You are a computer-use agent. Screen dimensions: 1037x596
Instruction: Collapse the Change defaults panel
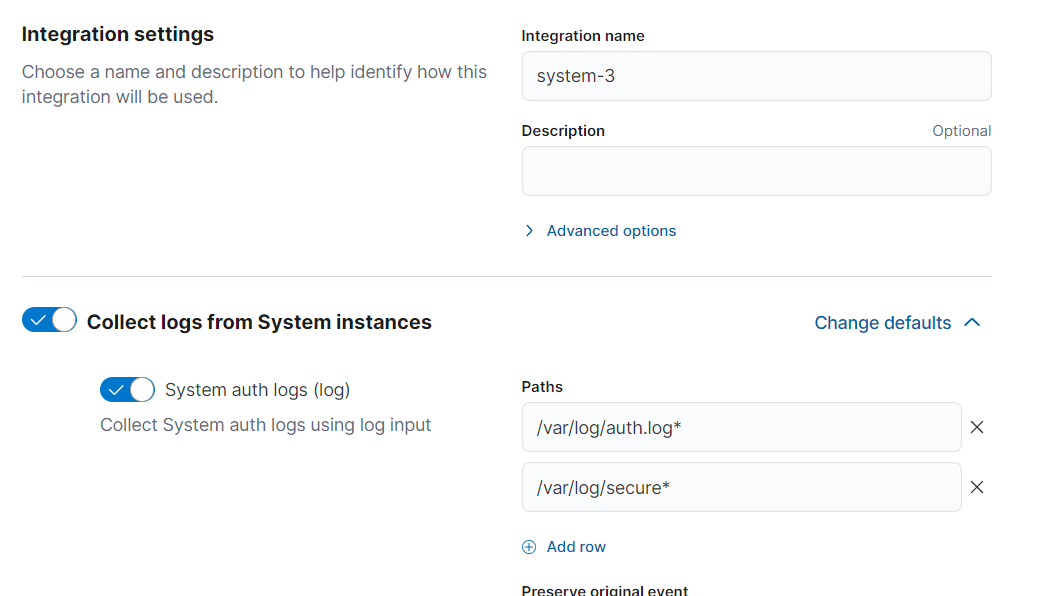(882, 323)
